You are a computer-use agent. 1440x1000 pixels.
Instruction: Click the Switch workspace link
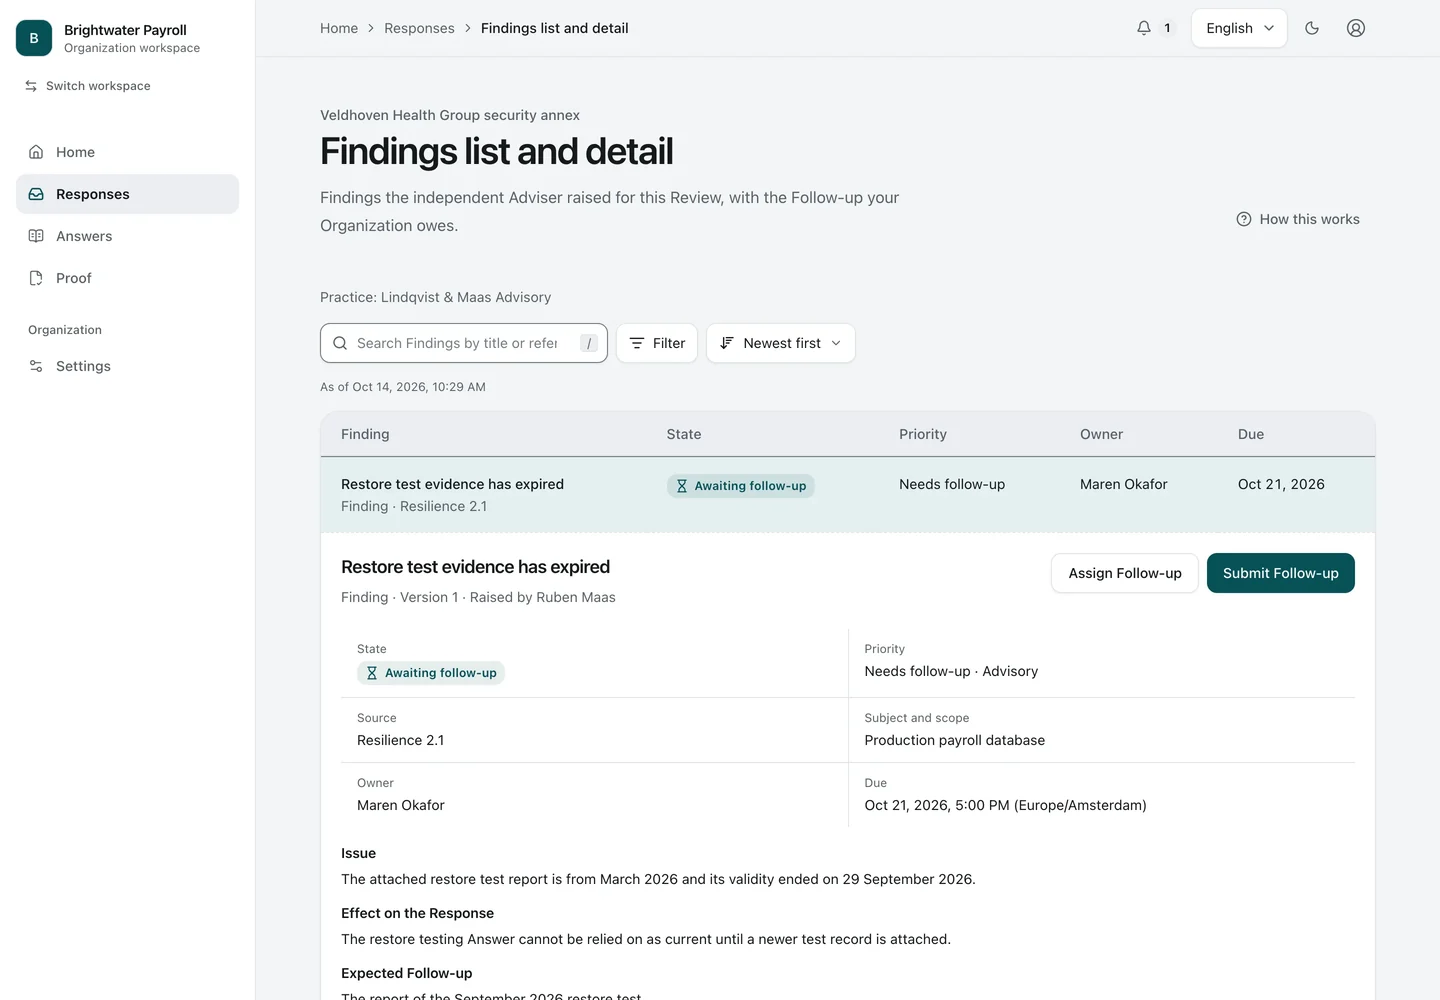(x=88, y=86)
